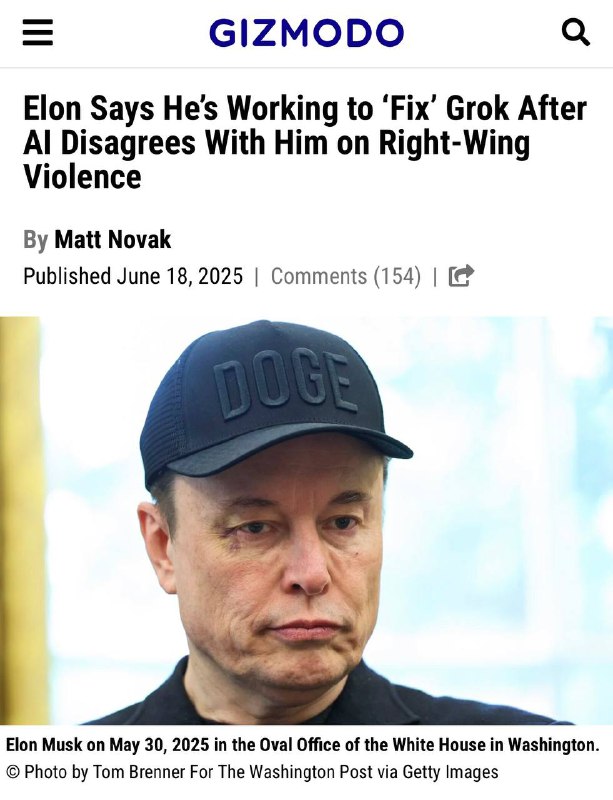Select the article headline about Grok
Image resolution: width=613 pixels, height=800 pixels.
(x=305, y=142)
